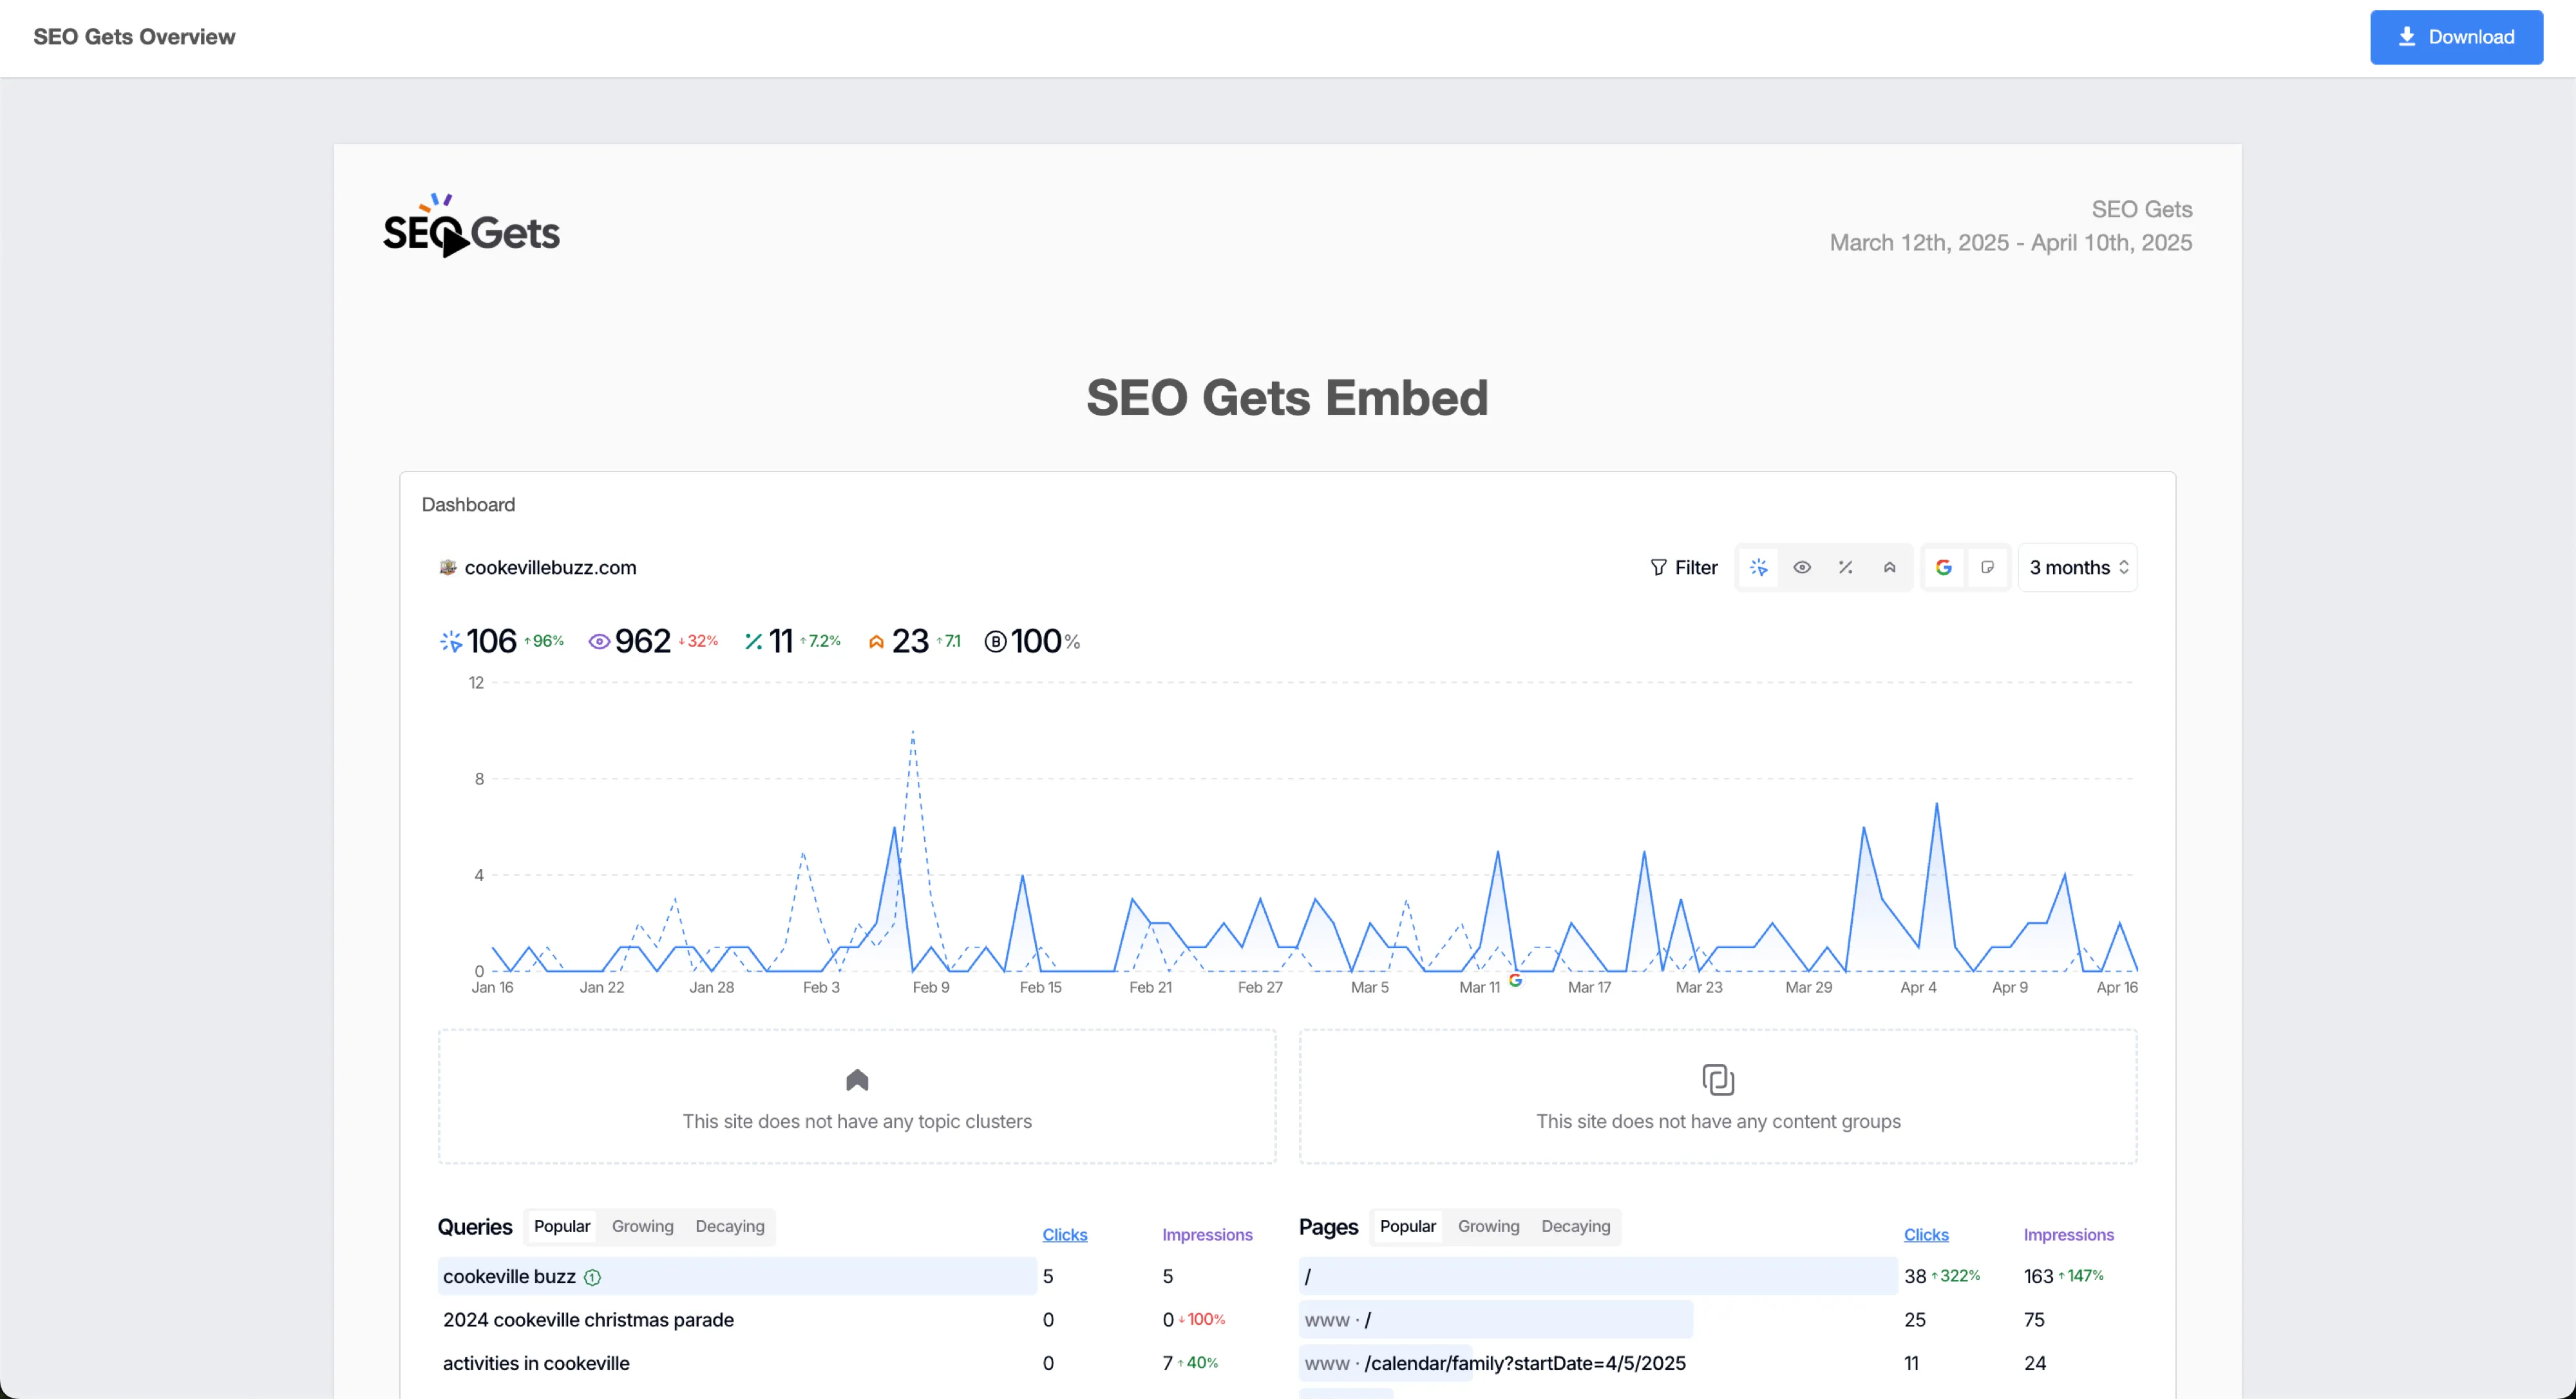The image size is (2576, 1399).
Task: Click the info icon beside cookeville buzz
Action: [592, 1277]
